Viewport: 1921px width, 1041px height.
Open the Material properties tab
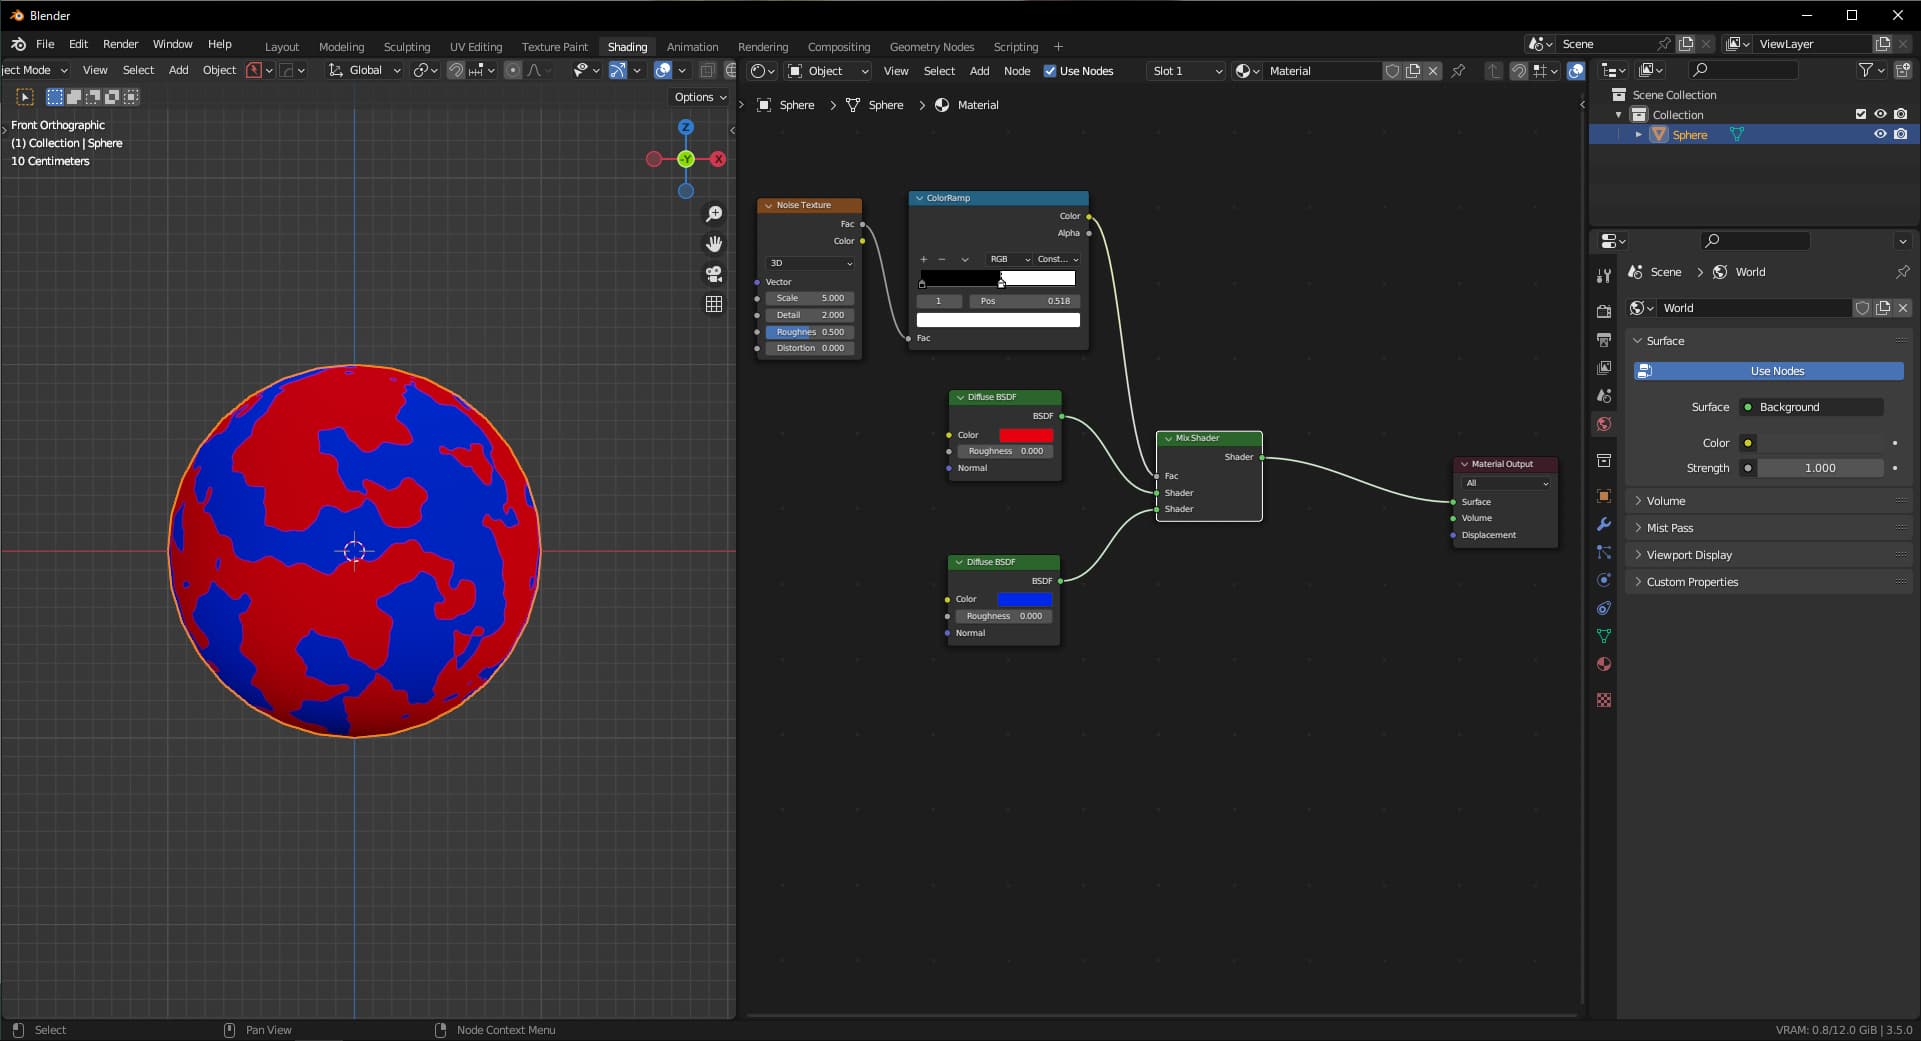click(x=1604, y=664)
